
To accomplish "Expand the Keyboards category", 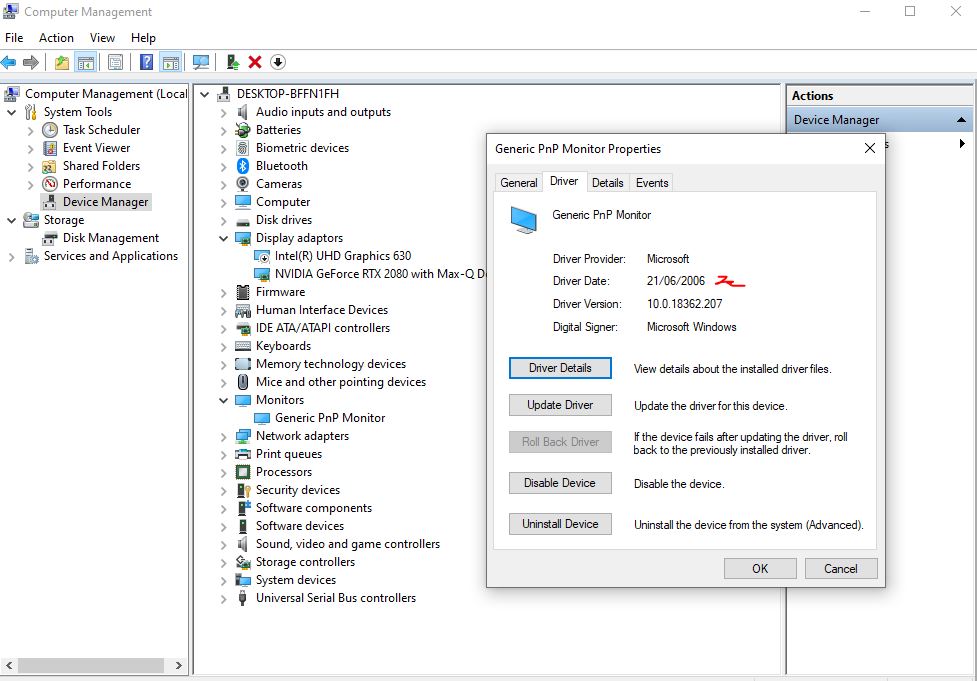I will click(223, 346).
